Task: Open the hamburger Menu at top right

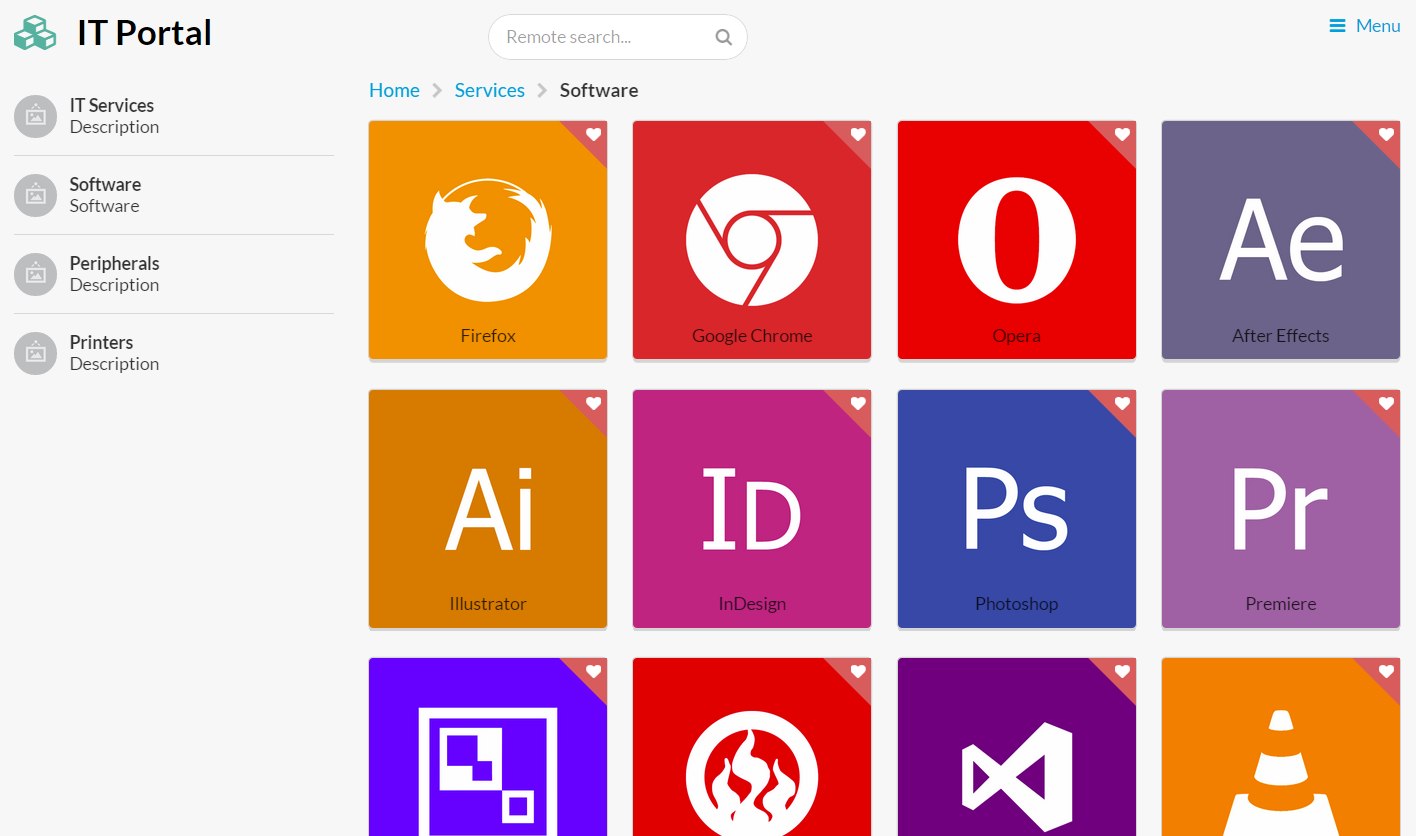Action: point(1364,26)
